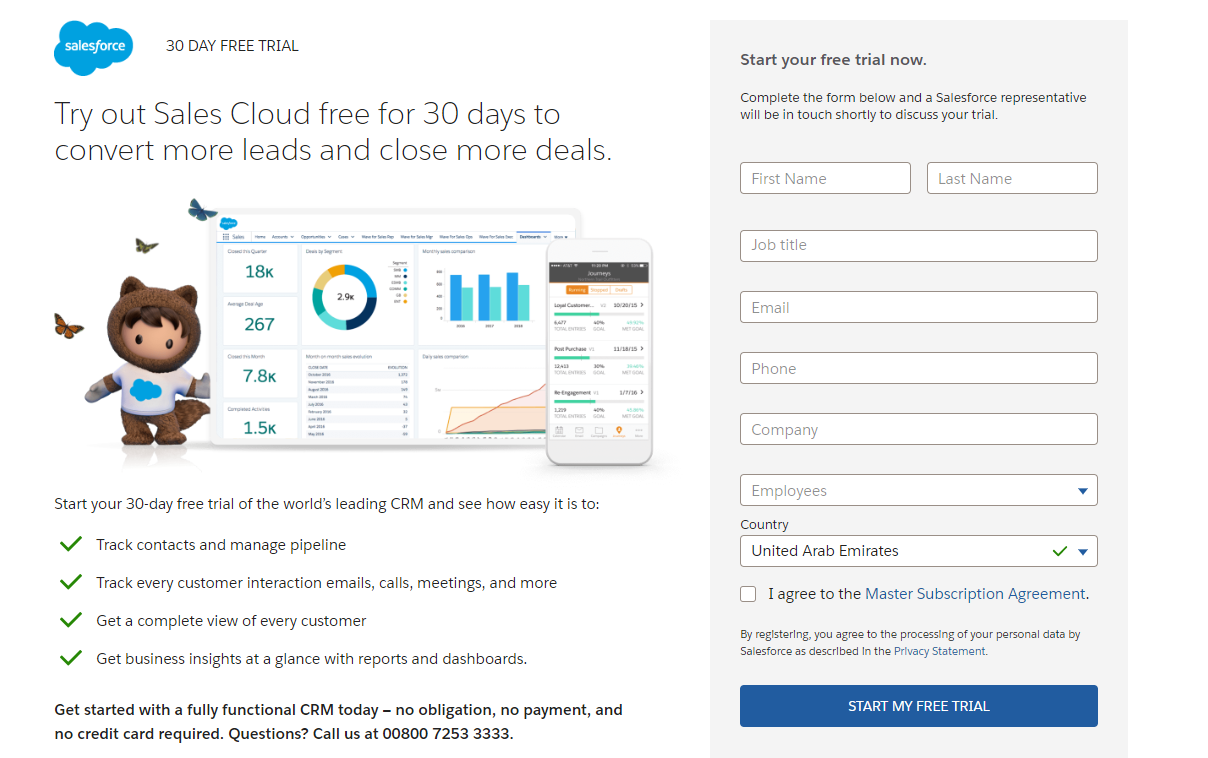1208x758 pixels.
Task: Select the Company input field
Action: tap(919, 429)
